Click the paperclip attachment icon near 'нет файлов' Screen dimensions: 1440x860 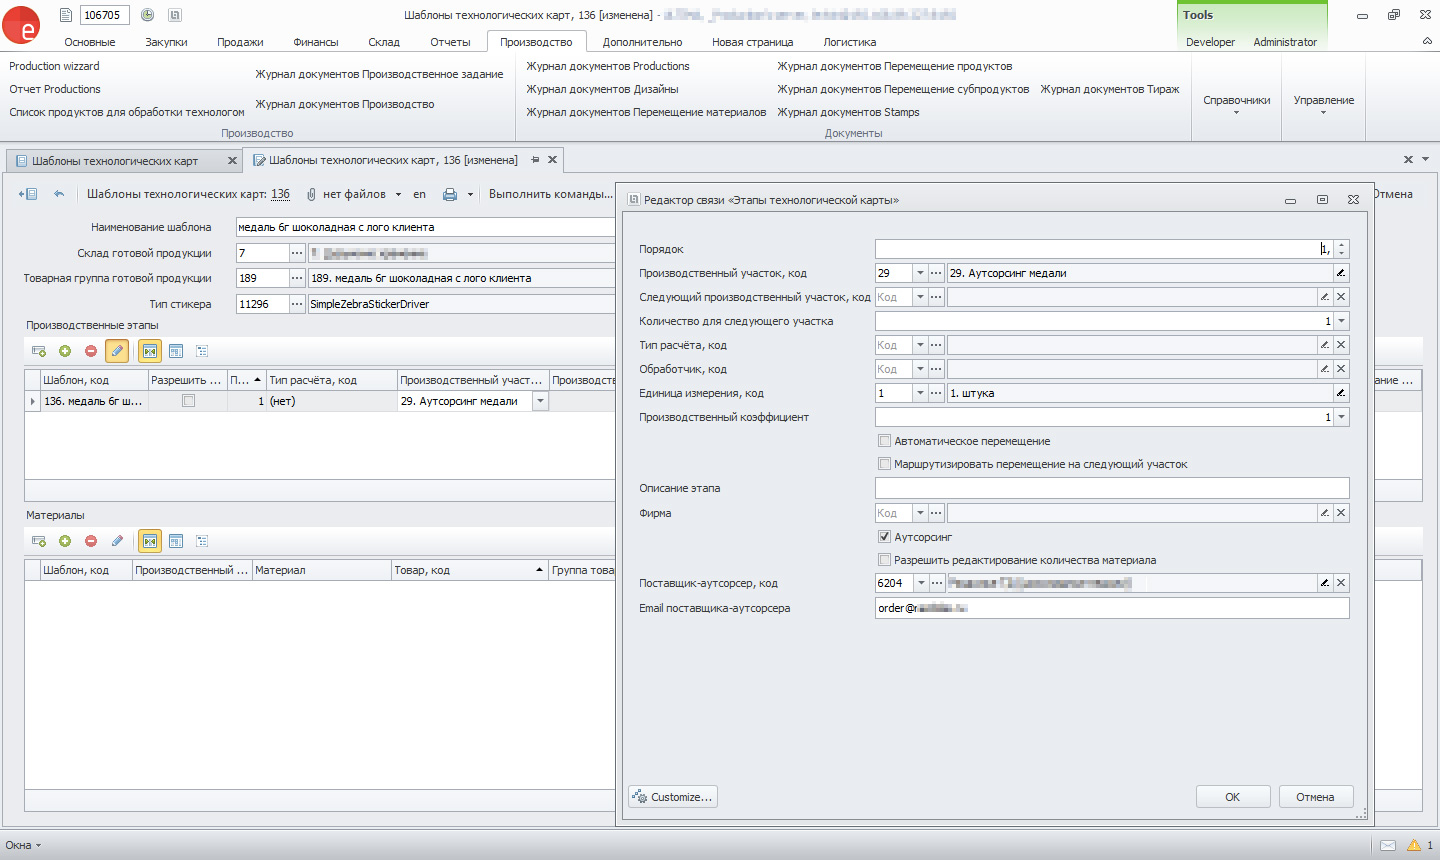point(311,194)
